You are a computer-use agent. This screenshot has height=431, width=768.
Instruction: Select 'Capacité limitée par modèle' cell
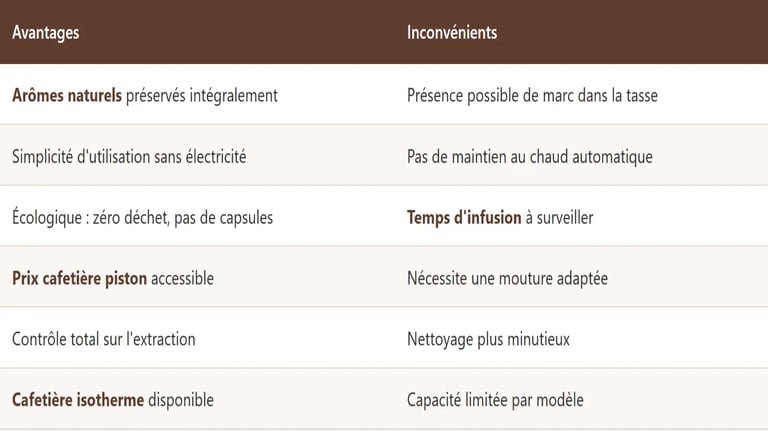pos(495,400)
